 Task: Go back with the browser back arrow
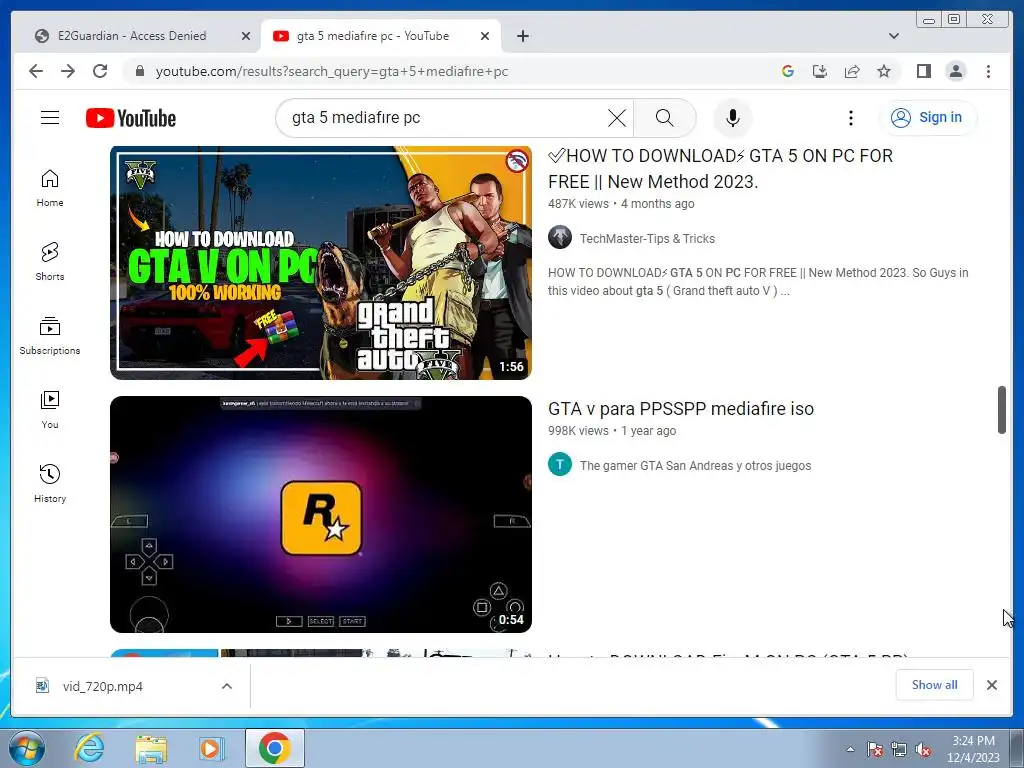36,71
